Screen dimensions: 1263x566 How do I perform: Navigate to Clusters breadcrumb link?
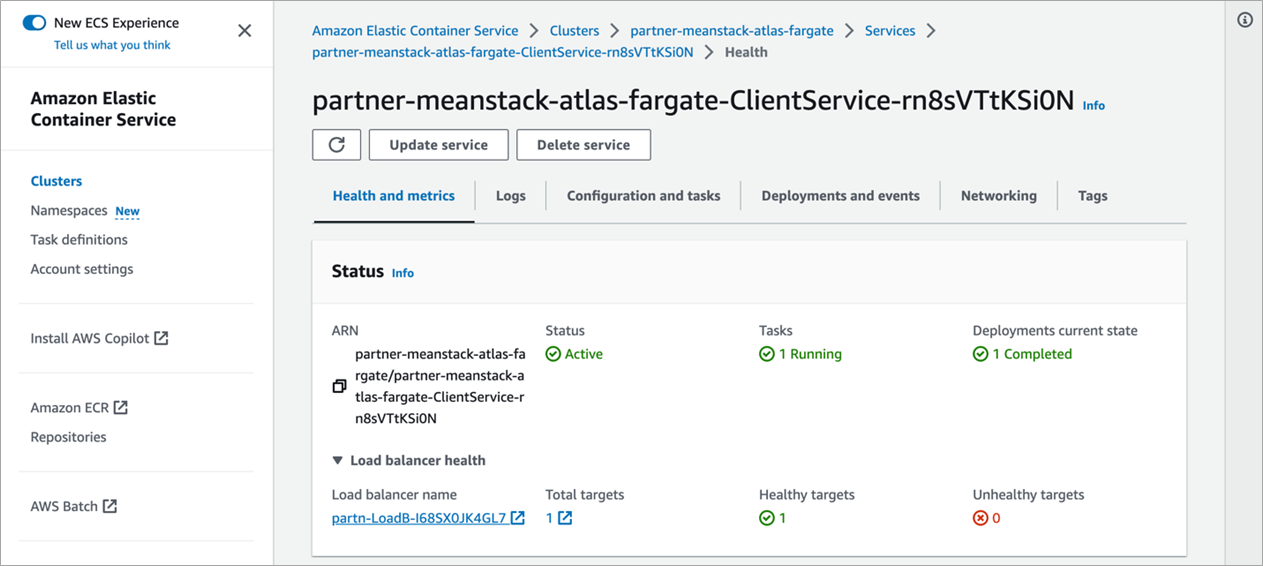[574, 31]
